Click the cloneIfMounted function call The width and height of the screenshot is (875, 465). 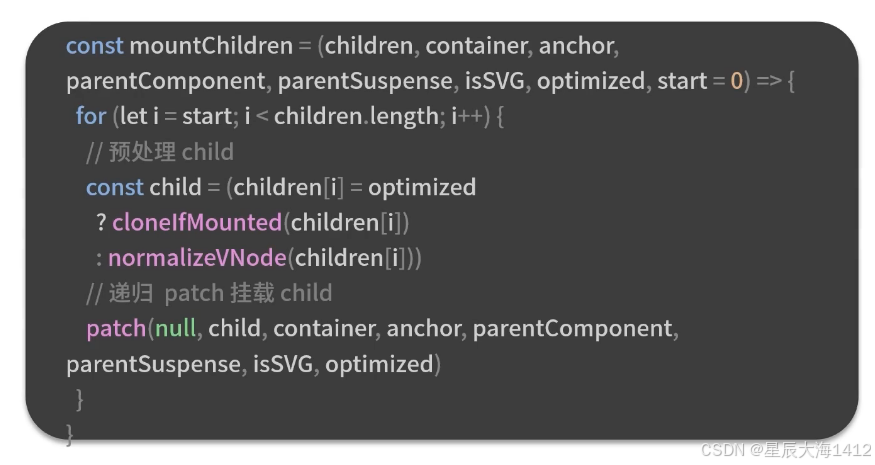(x=197, y=223)
